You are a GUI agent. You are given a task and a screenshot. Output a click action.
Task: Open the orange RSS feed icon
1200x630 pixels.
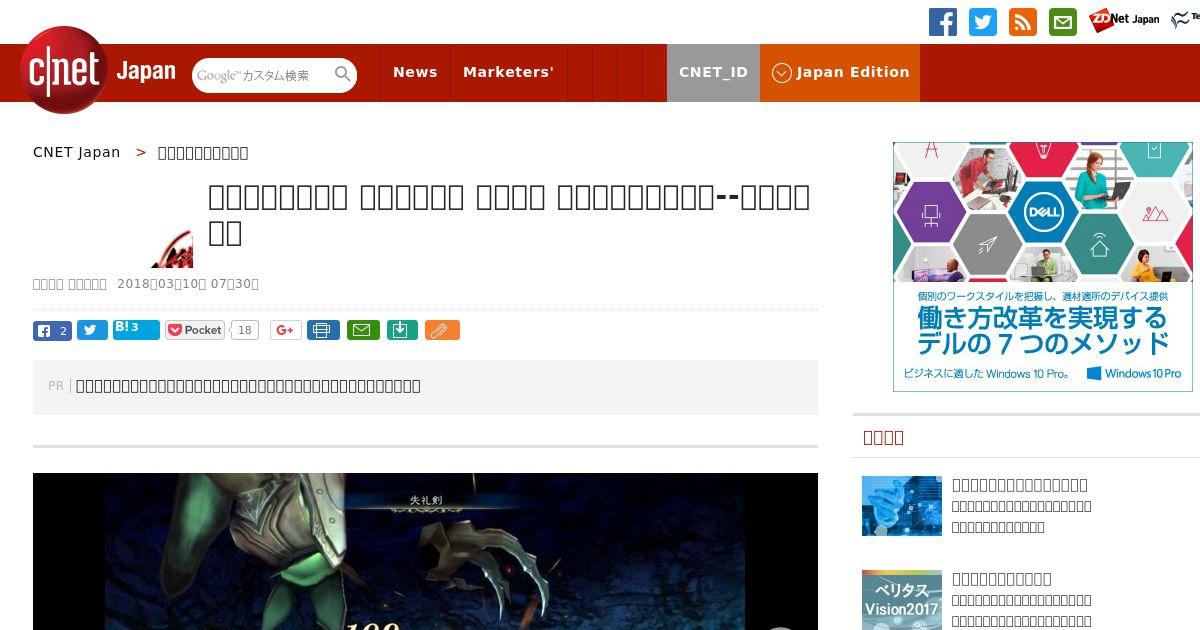click(x=1023, y=22)
